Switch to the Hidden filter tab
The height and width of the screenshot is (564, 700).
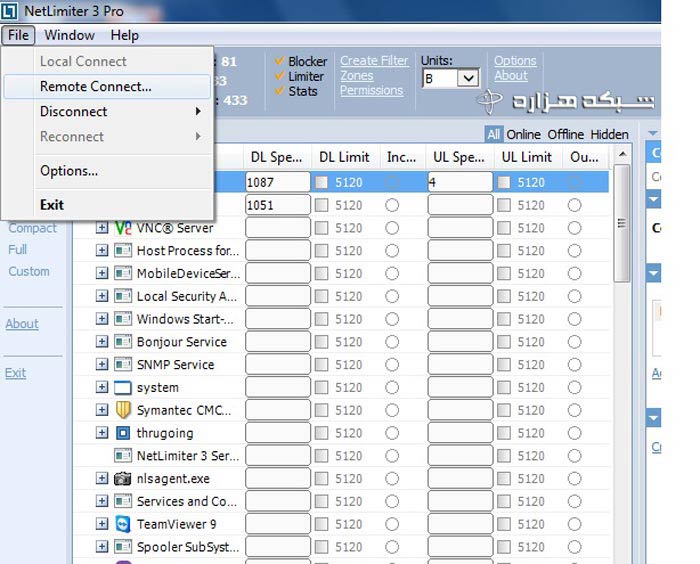pos(609,134)
